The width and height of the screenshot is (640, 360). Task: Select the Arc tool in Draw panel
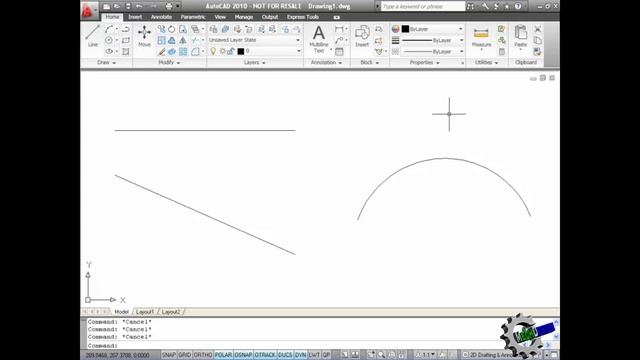[109, 29]
